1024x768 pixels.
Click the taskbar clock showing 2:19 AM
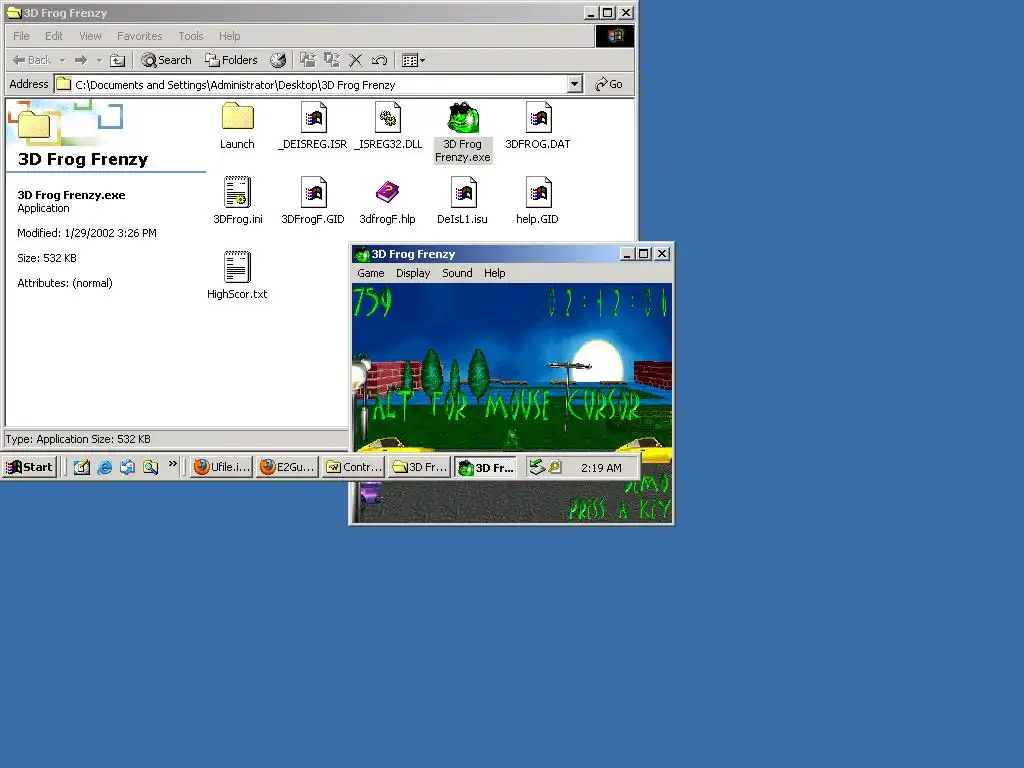coord(601,468)
